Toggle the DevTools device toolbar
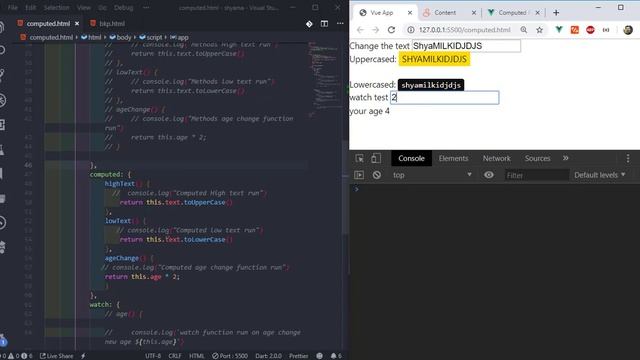The width and height of the screenshot is (640, 360). click(376, 158)
